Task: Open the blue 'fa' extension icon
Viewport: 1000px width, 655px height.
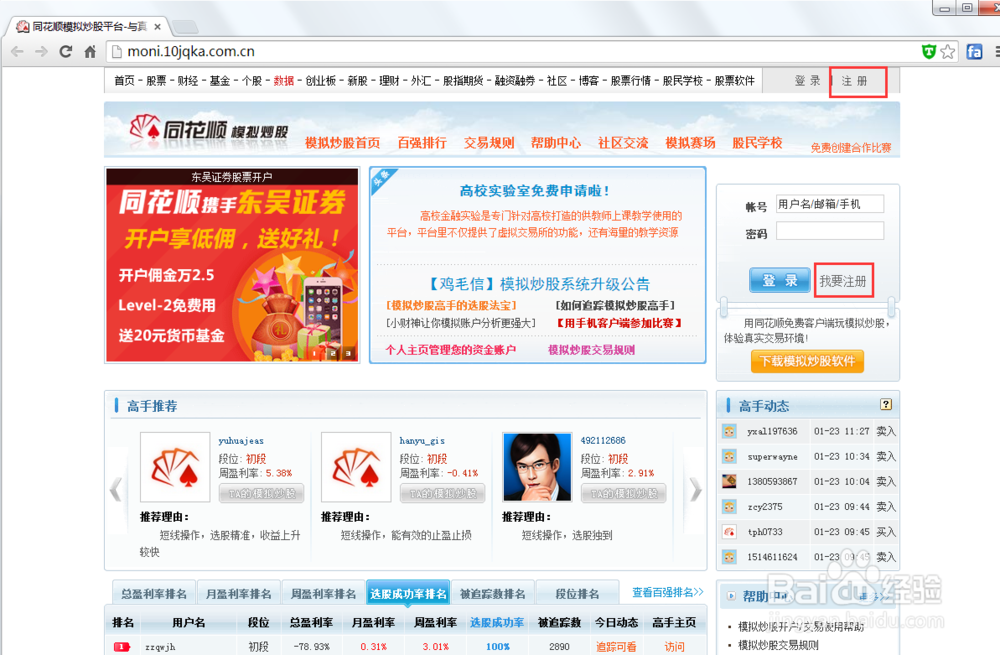Action: (974, 52)
